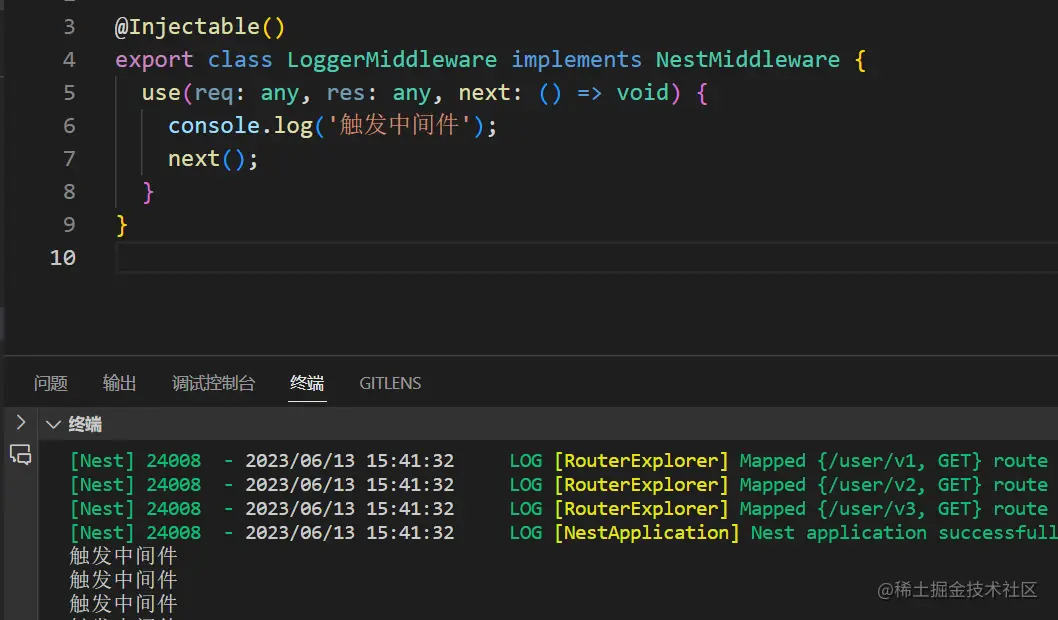Click the comments bubble icon
Viewport: 1058px width, 620px height.
click(20, 455)
